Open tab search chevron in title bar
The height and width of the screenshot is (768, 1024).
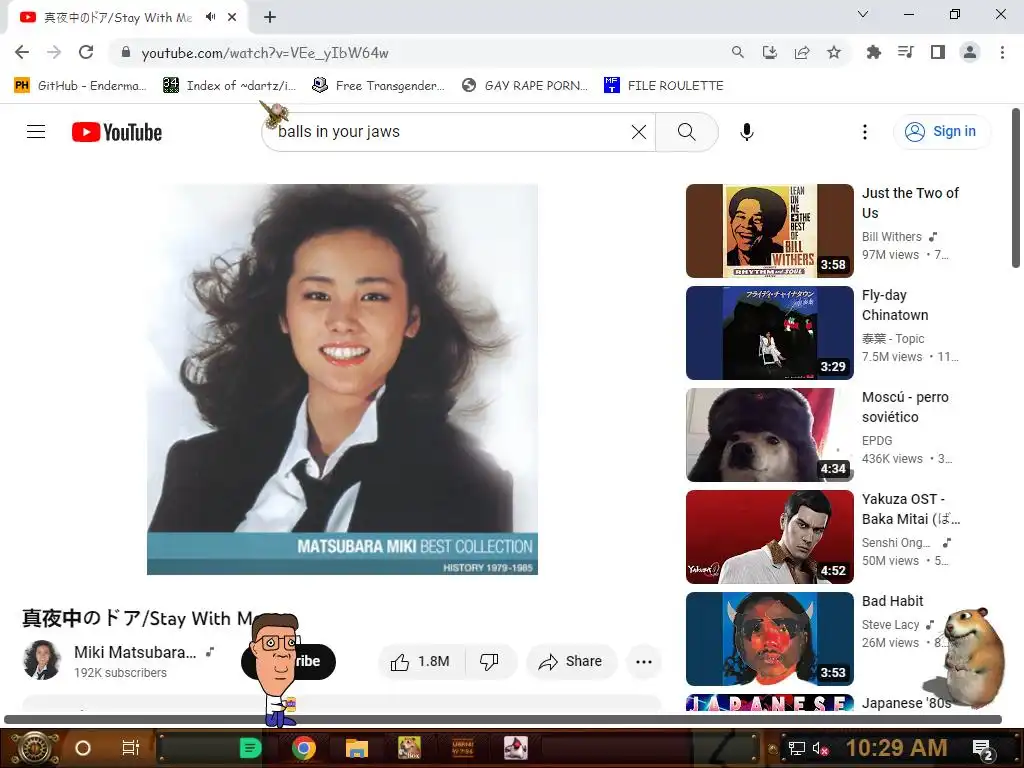pyautogui.click(x=863, y=14)
